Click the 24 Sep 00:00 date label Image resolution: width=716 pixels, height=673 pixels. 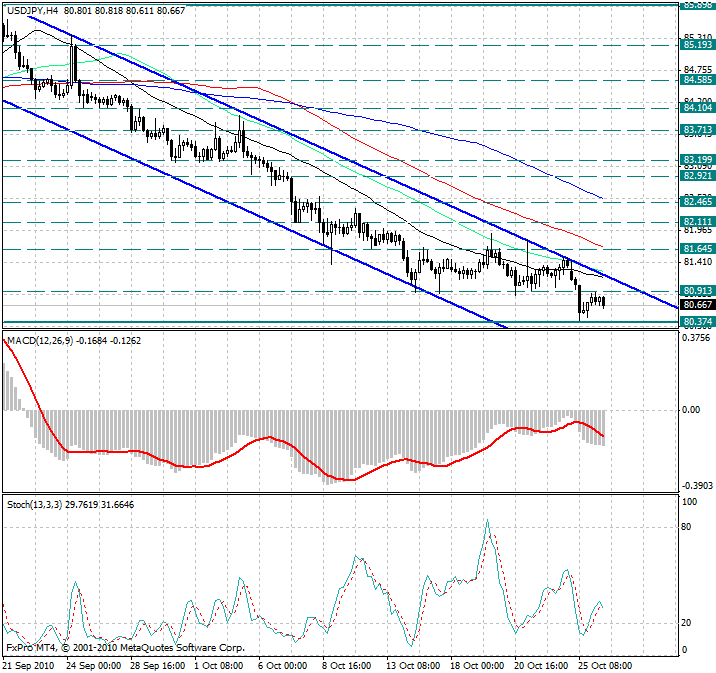pyautogui.click(x=94, y=666)
